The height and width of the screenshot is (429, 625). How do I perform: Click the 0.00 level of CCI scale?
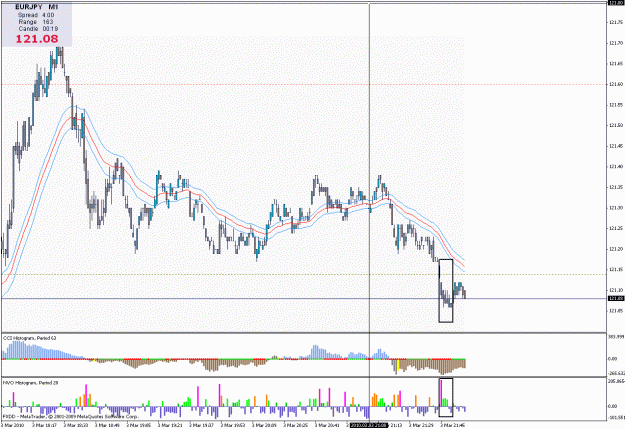pyautogui.click(x=613, y=359)
